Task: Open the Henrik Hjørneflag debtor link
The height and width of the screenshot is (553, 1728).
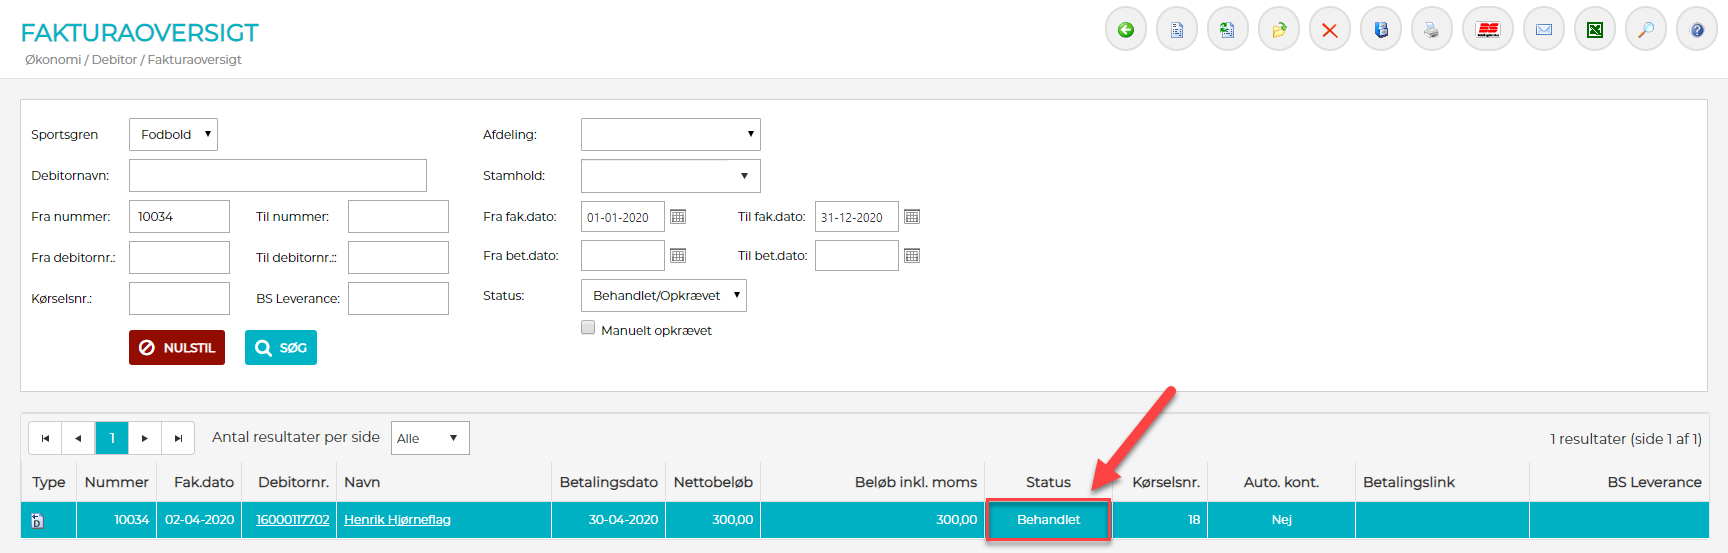Action: [x=397, y=520]
